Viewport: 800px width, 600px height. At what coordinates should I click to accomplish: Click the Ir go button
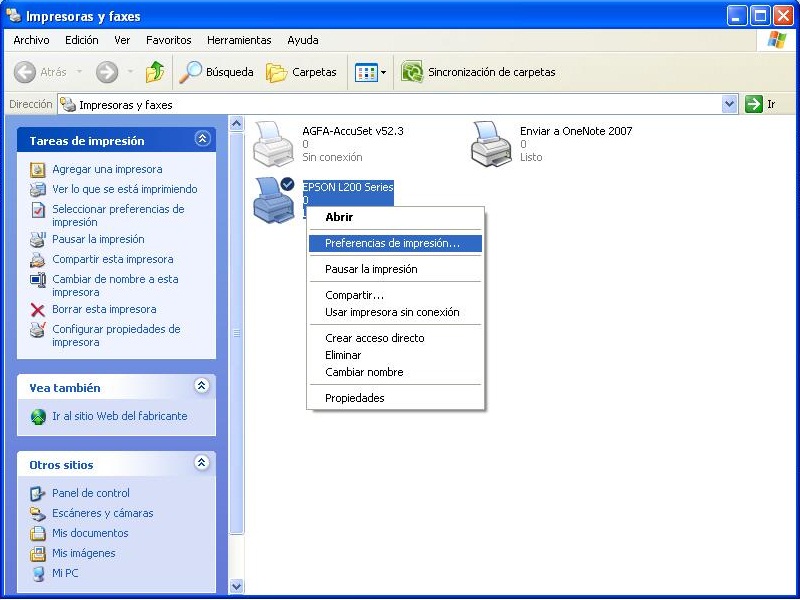coord(761,104)
